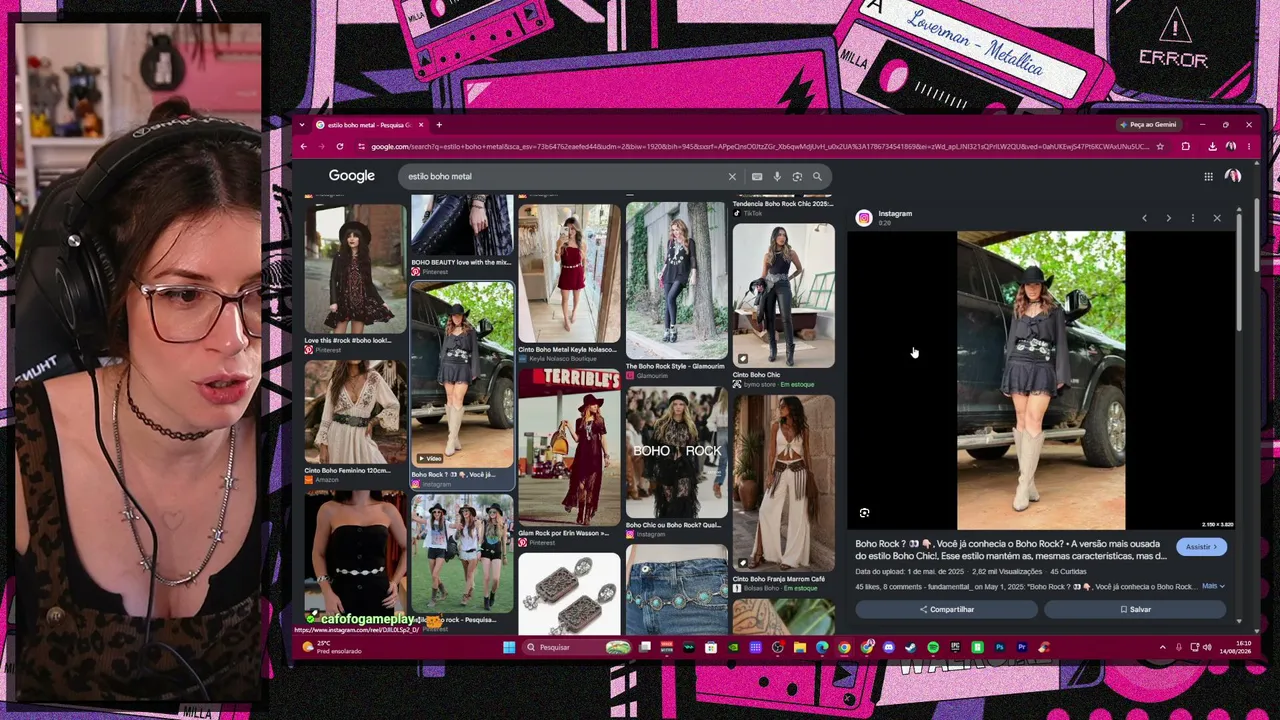Open the Chrome extensions puzzle icon
Screen dimensions: 1280x720
click(1186, 146)
